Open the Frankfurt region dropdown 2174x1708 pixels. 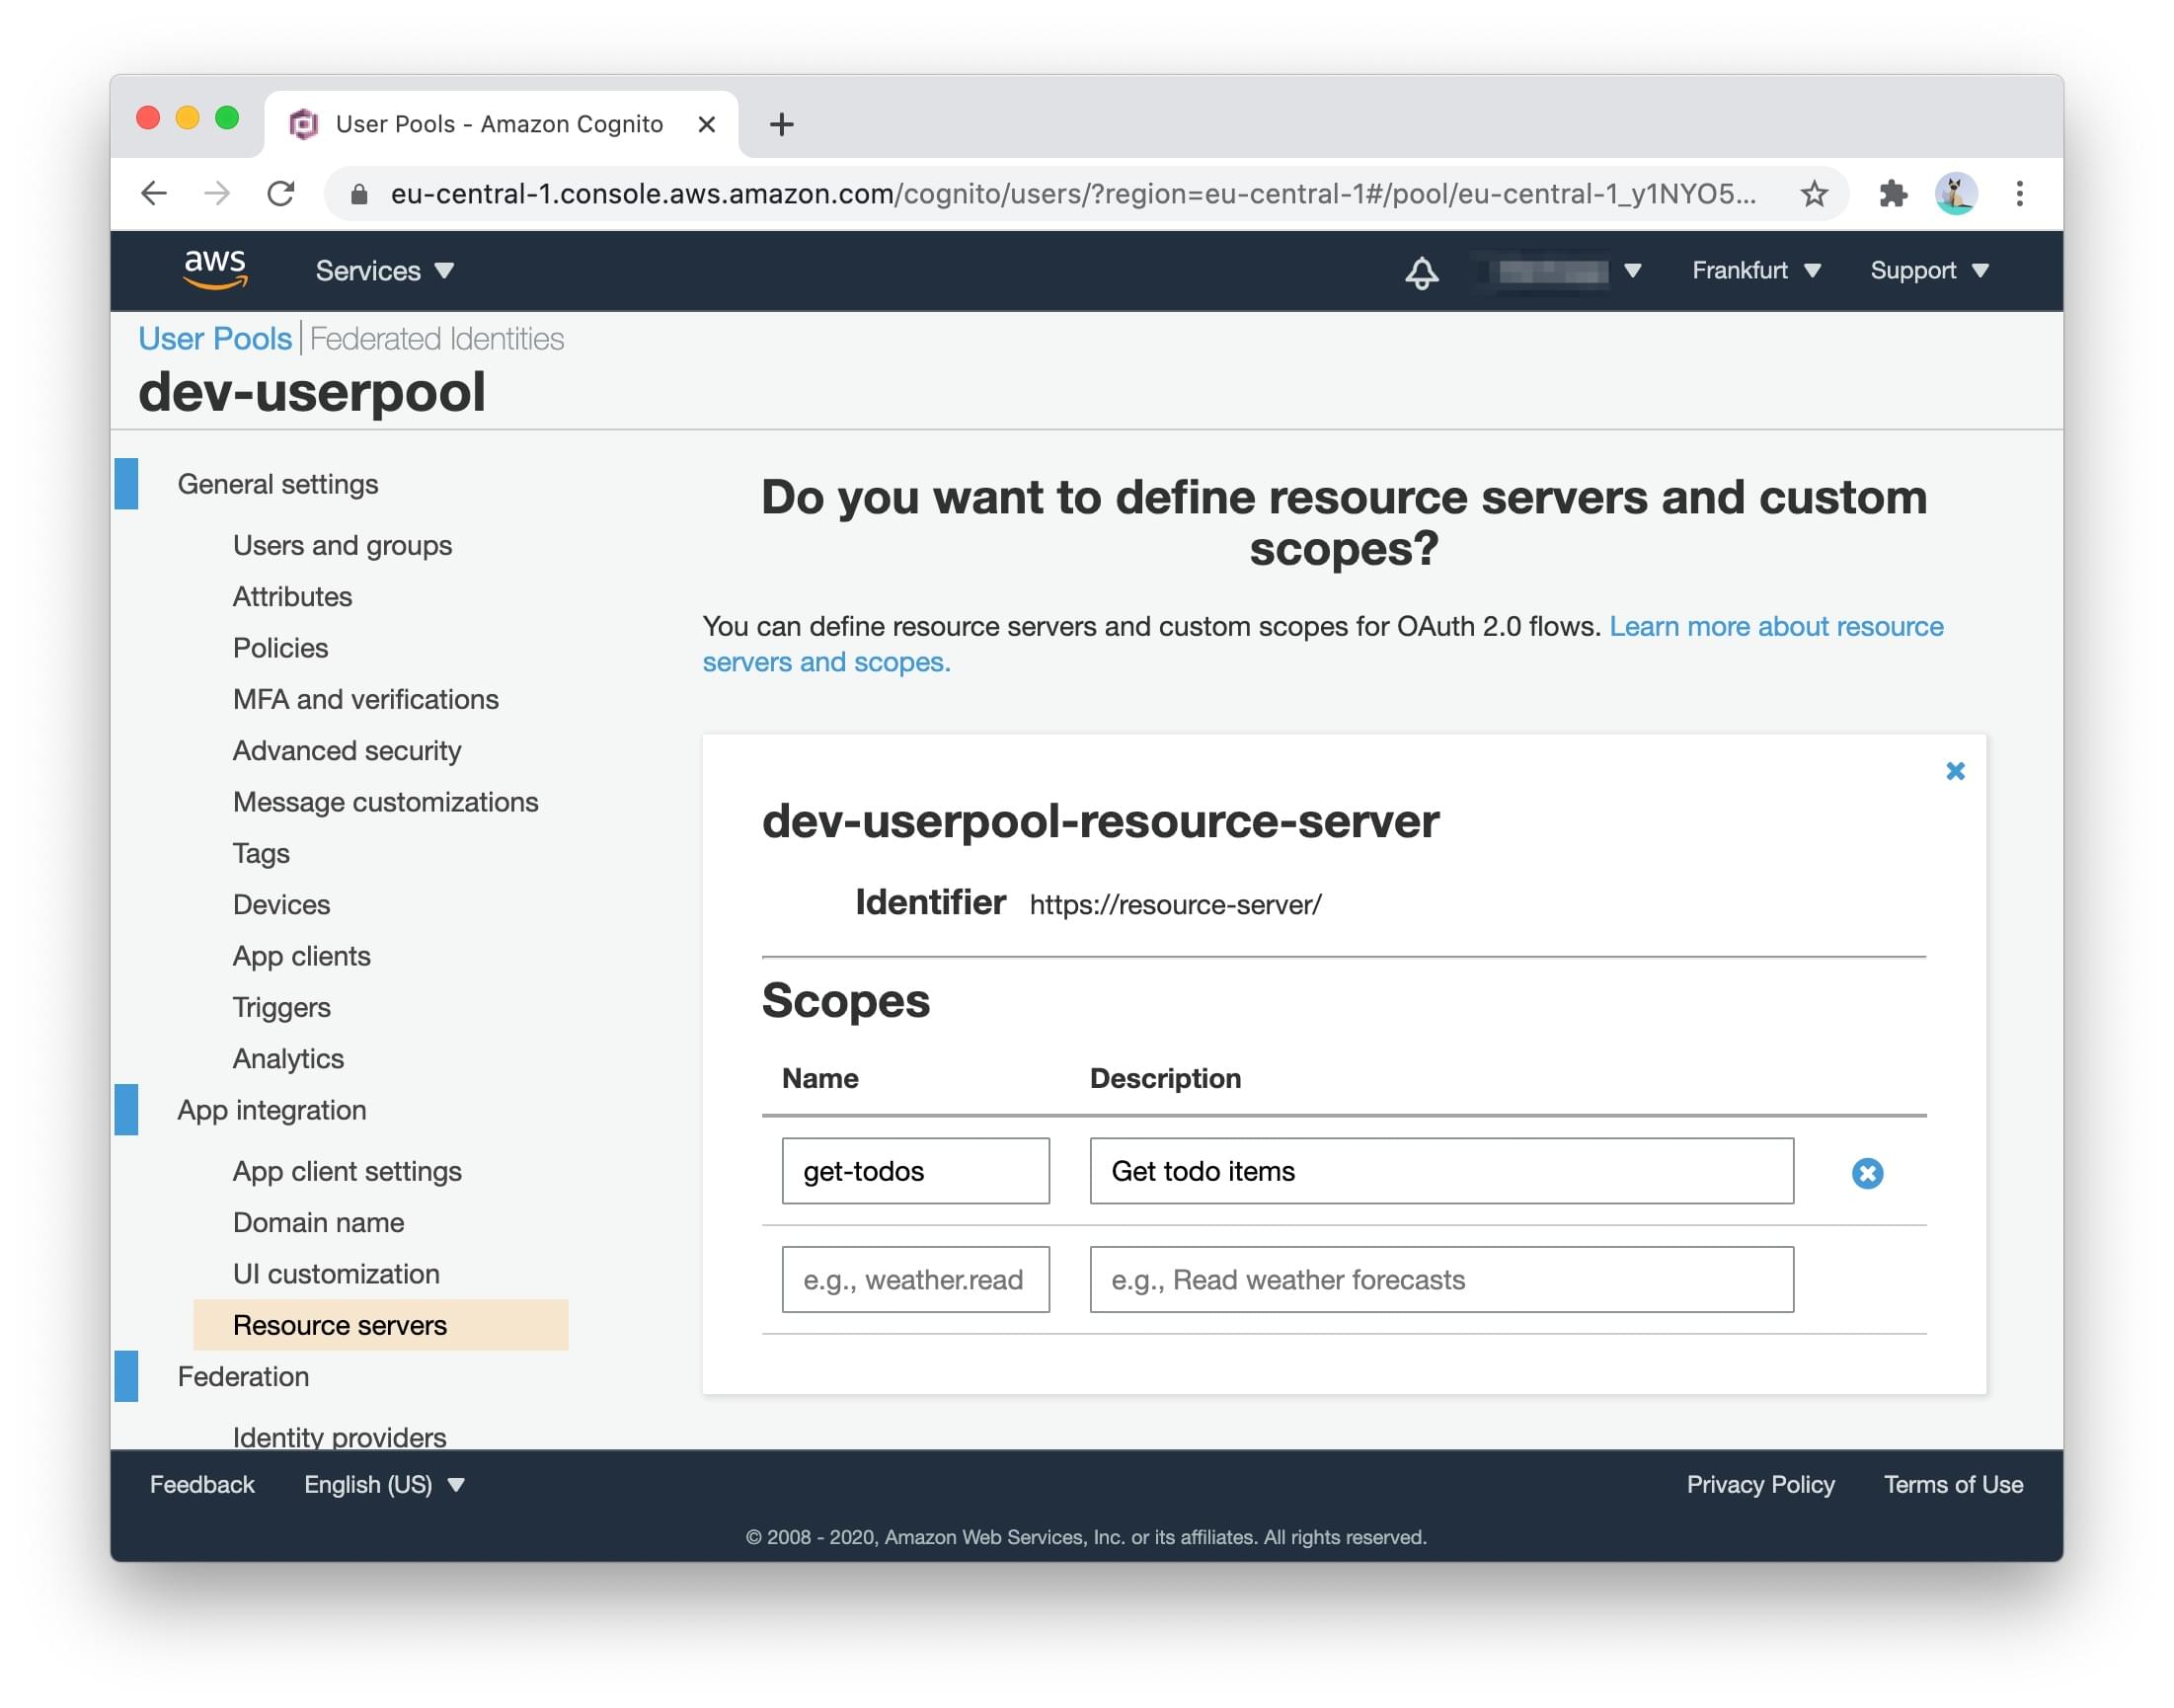click(1755, 271)
